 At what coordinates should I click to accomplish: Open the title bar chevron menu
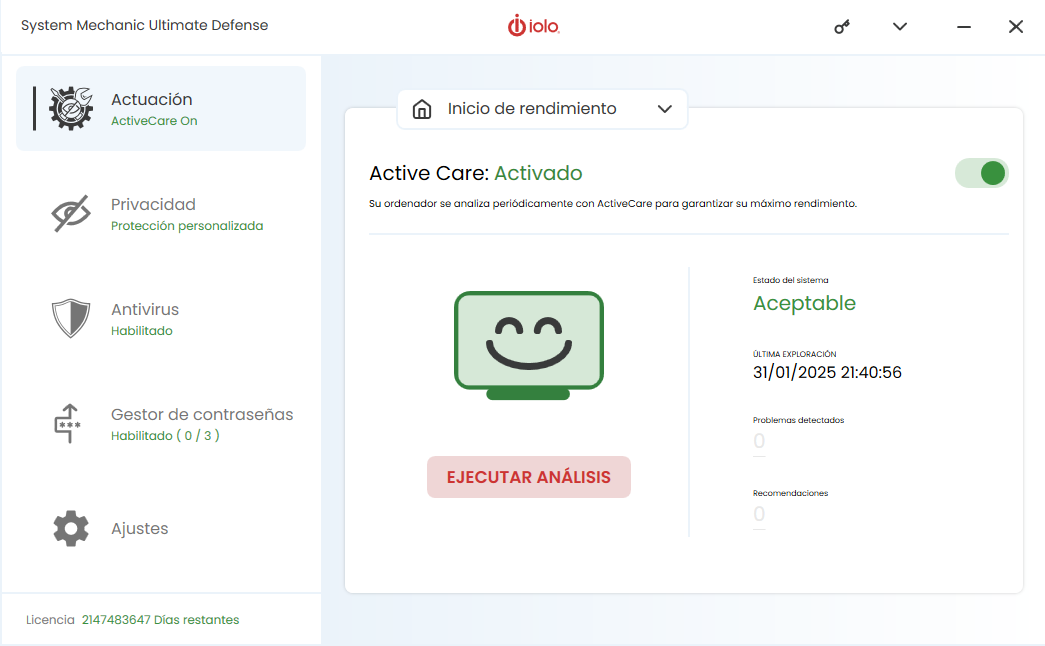pyautogui.click(x=900, y=27)
